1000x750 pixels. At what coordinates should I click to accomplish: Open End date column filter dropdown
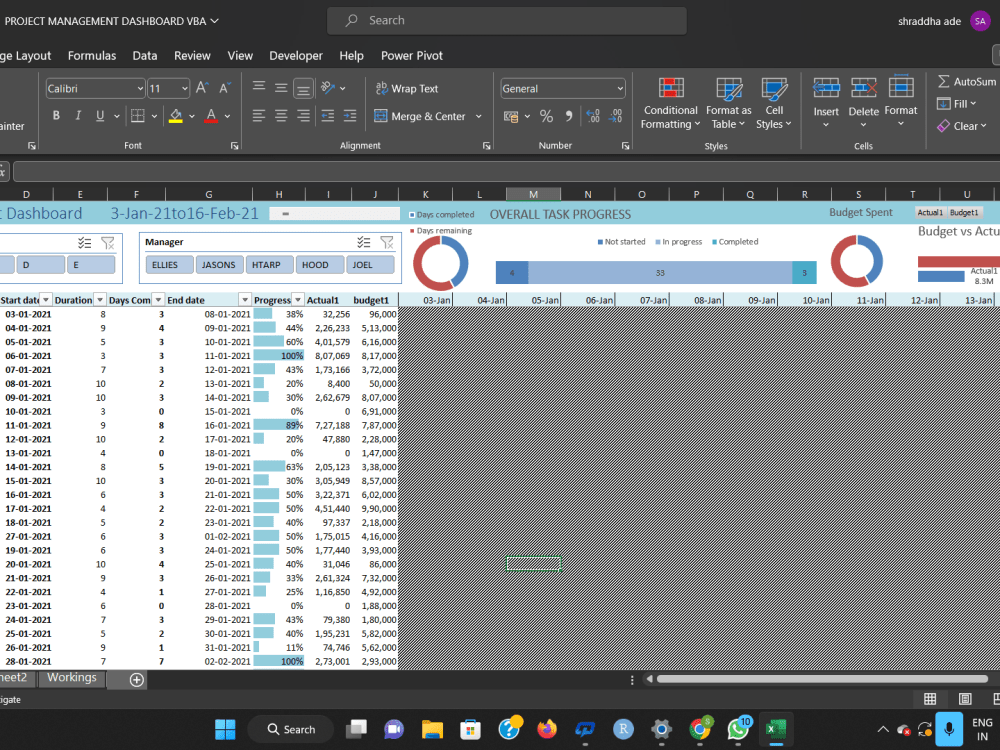click(x=245, y=300)
